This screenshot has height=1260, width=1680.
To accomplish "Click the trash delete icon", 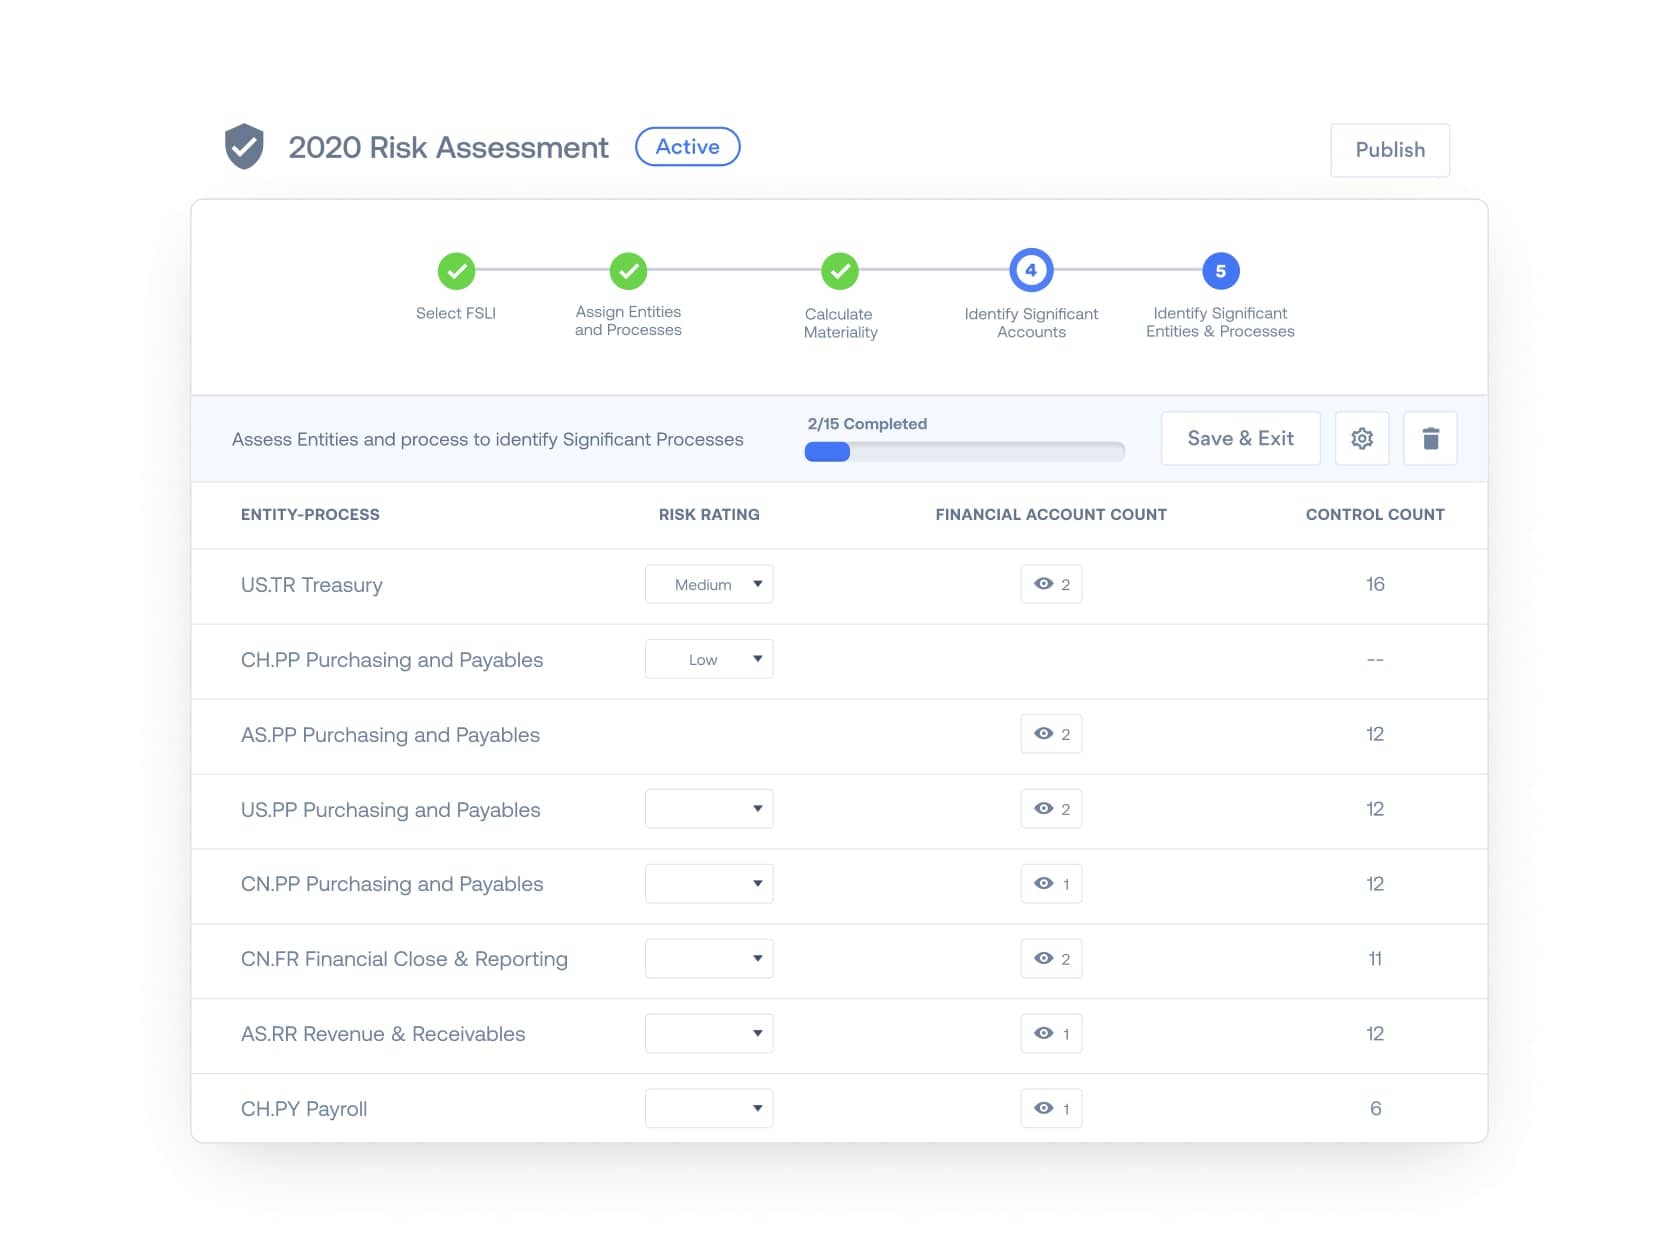I will click(x=1430, y=439).
